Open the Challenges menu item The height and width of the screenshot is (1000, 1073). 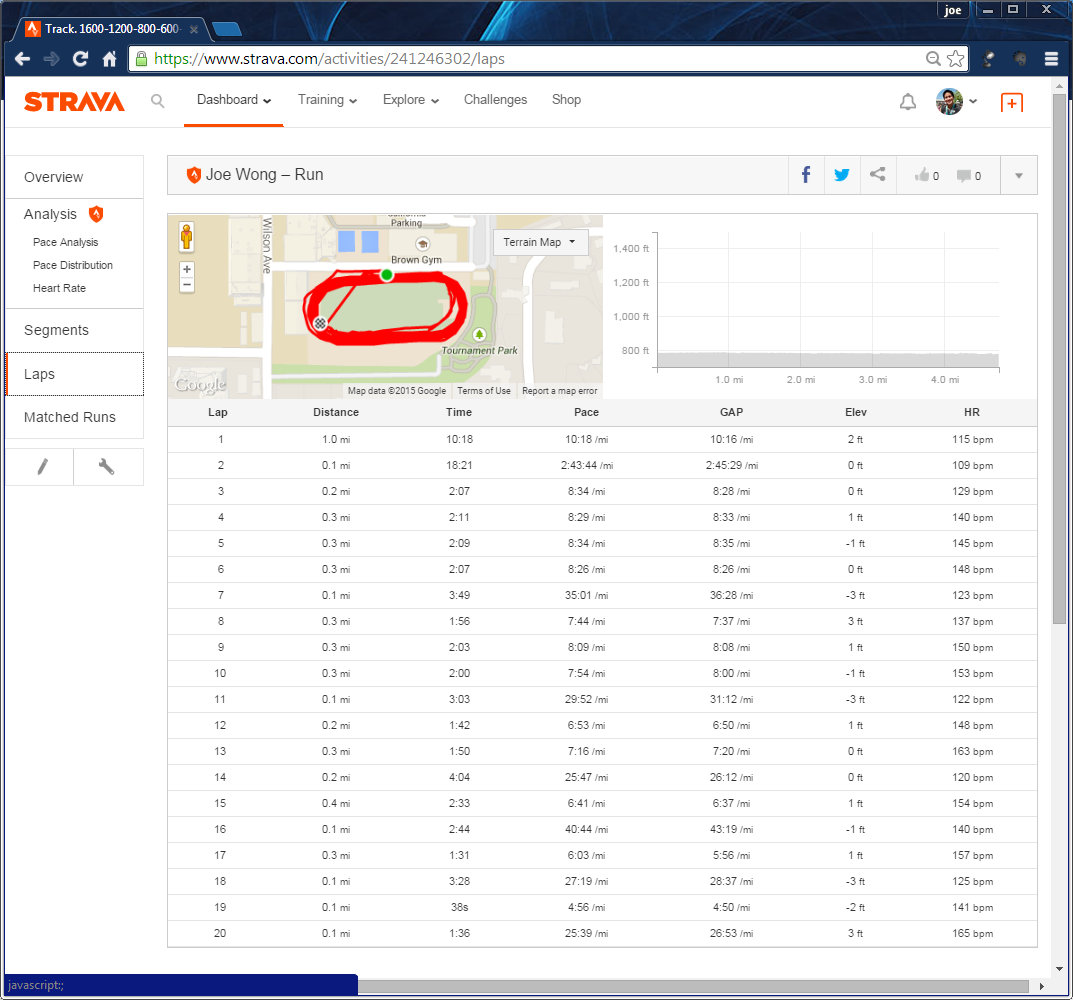click(x=495, y=100)
